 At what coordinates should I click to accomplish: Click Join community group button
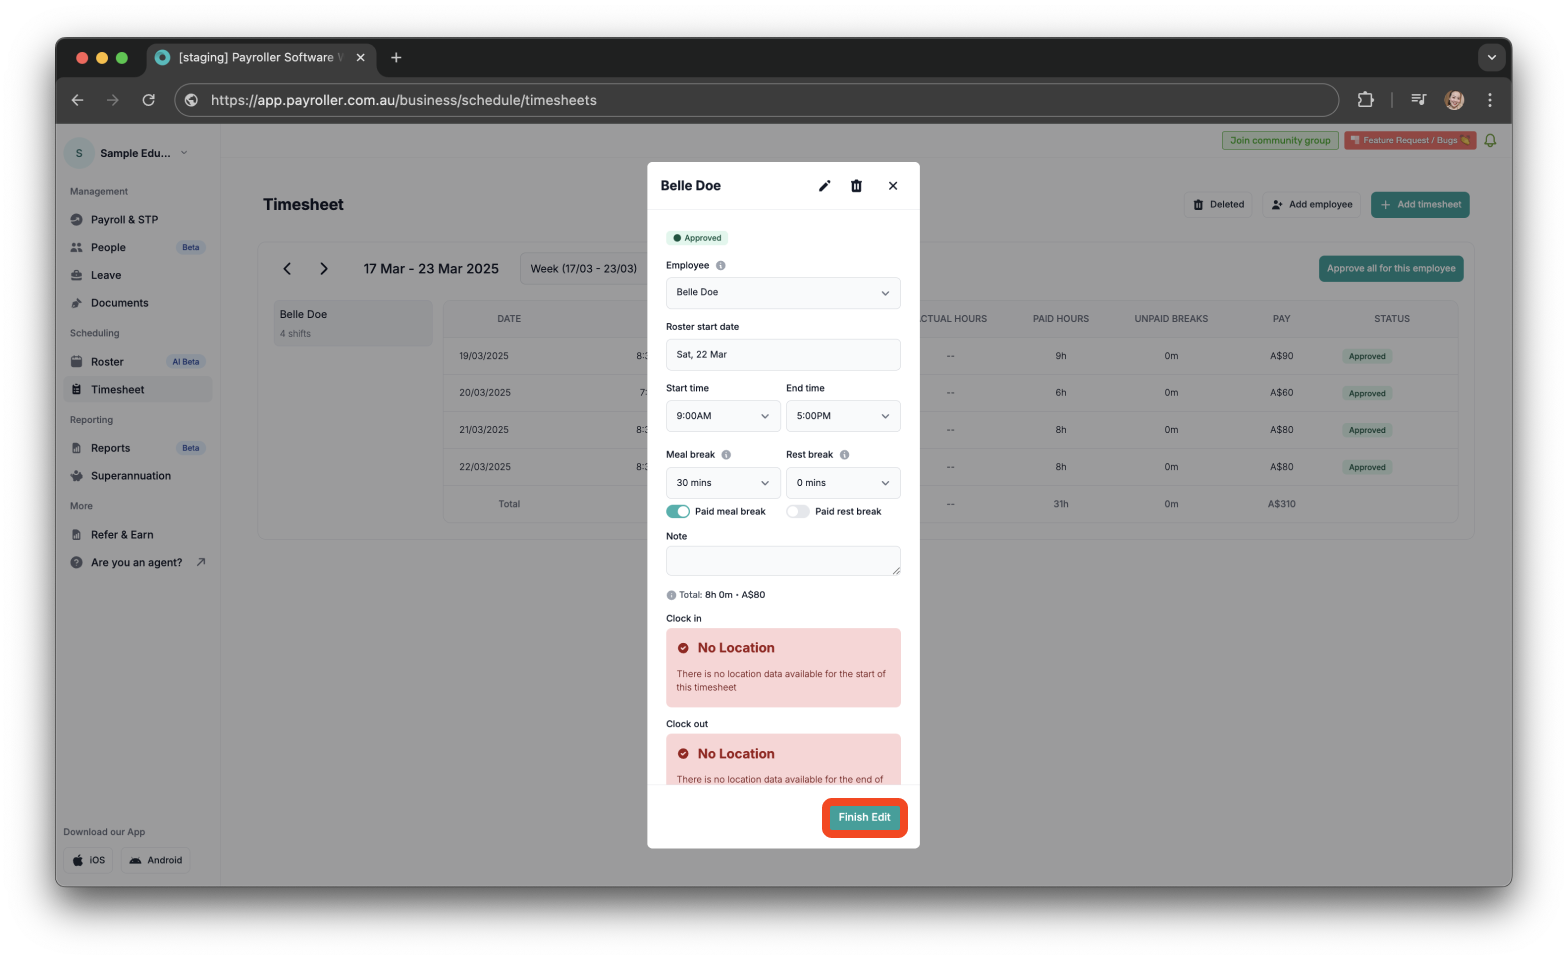click(x=1280, y=141)
